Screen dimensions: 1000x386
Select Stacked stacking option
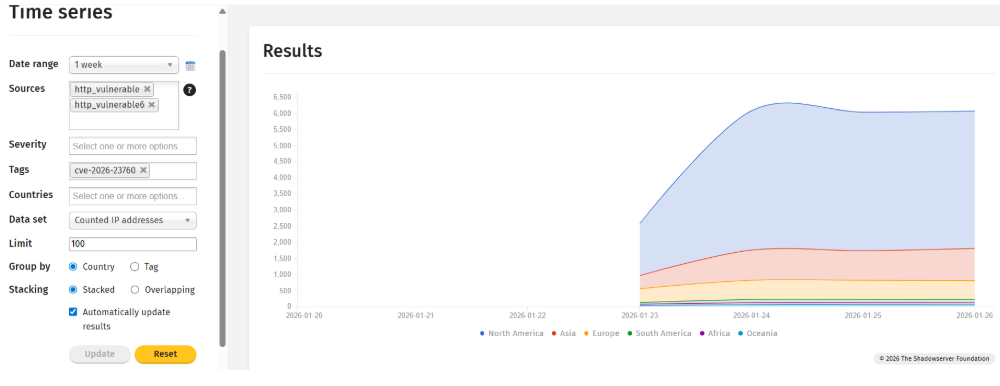[x=73, y=290]
